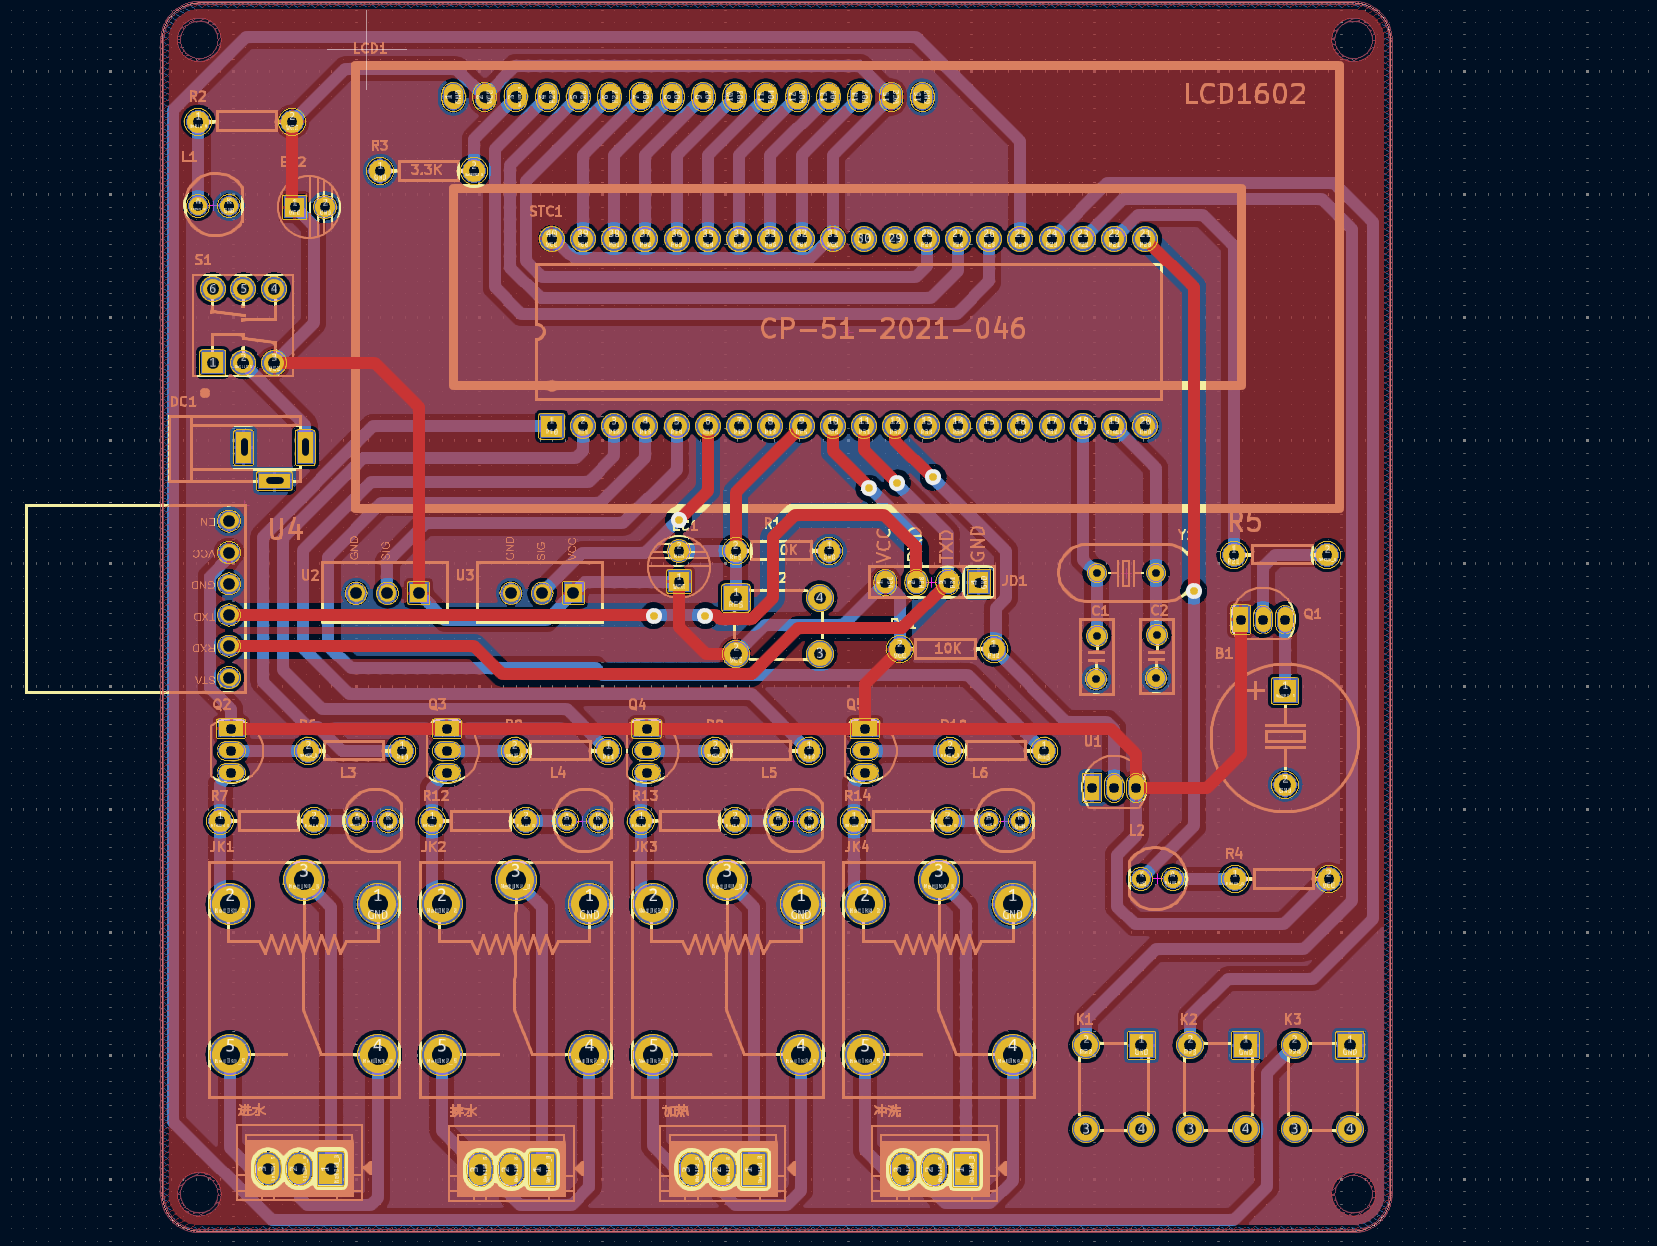Select the L6 LED label
This screenshot has height=1246, width=1657.
pyautogui.click(x=980, y=773)
